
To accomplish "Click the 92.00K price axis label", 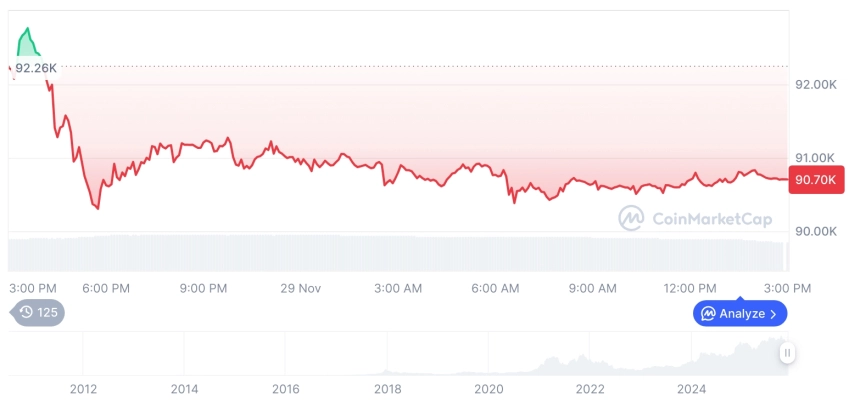I will [x=815, y=85].
